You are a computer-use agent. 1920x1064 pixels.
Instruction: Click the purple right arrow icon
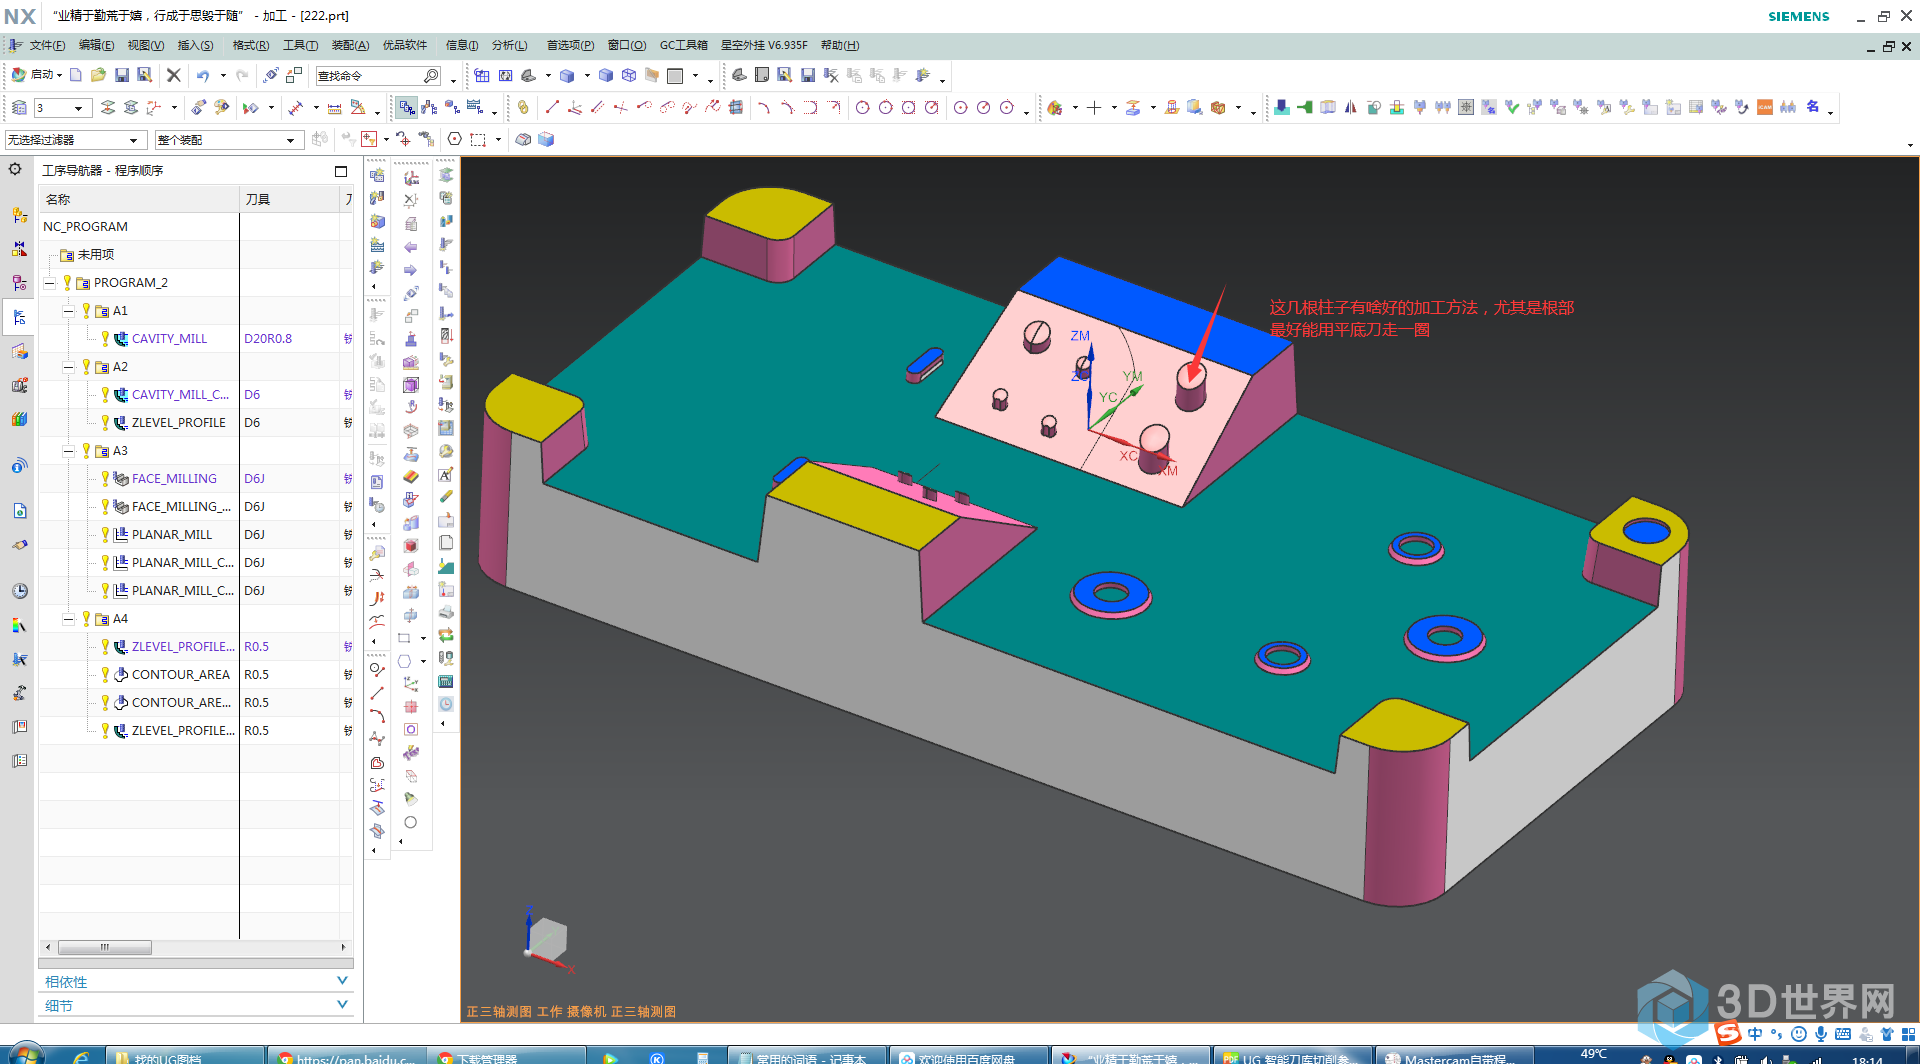tap(410, 270)
